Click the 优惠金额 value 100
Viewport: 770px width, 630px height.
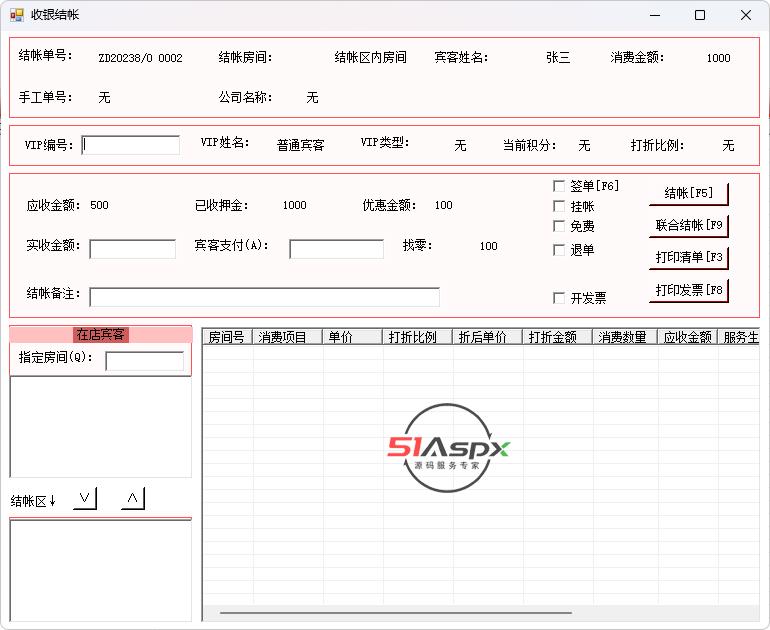pos(443,205)
